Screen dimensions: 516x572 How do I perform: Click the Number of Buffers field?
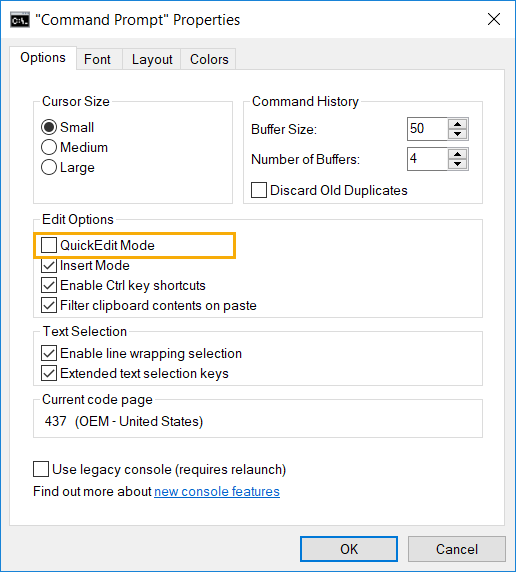click(427, 159)
